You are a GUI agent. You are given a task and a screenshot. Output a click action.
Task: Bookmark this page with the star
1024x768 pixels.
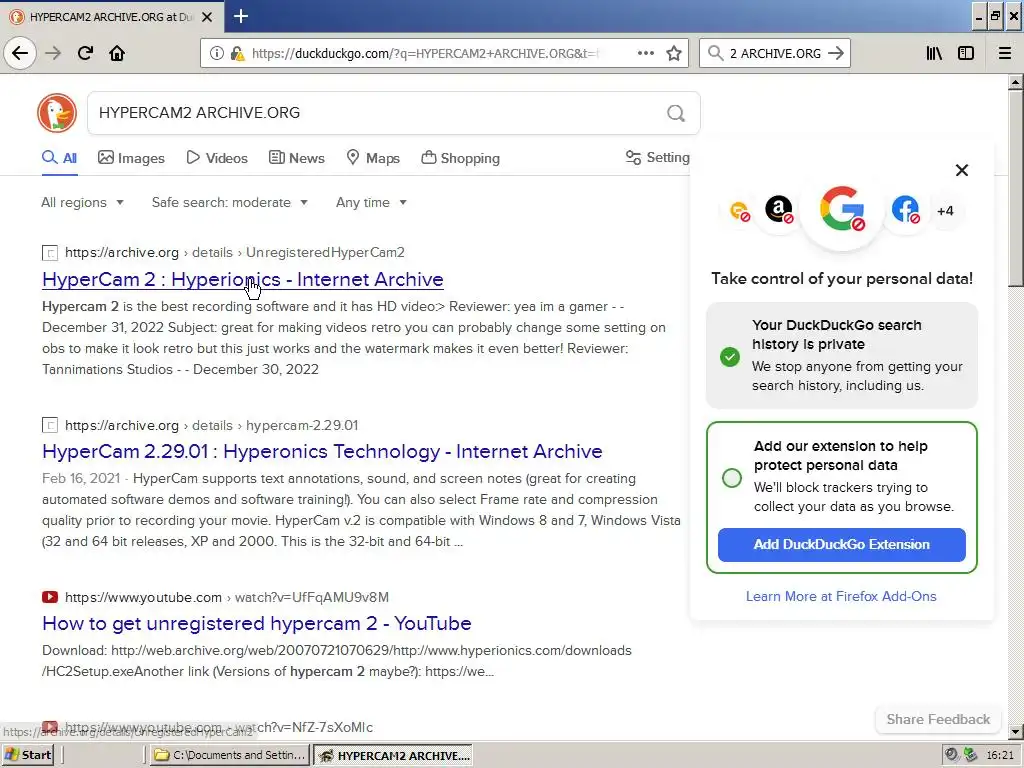pyautogui.click(x=674, y=53)
